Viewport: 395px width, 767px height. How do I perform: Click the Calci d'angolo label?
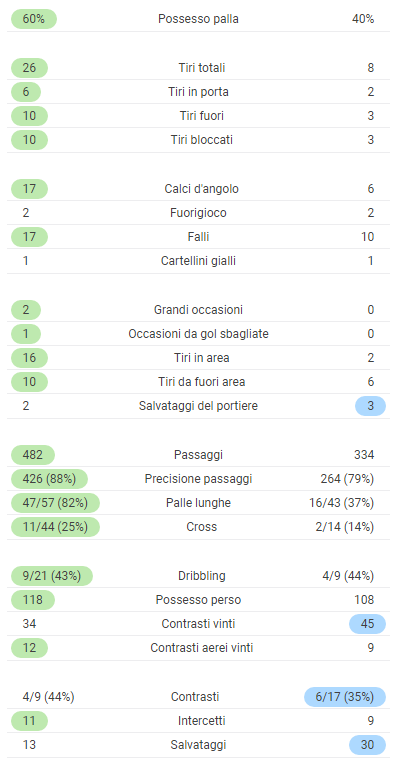point(202,189)
